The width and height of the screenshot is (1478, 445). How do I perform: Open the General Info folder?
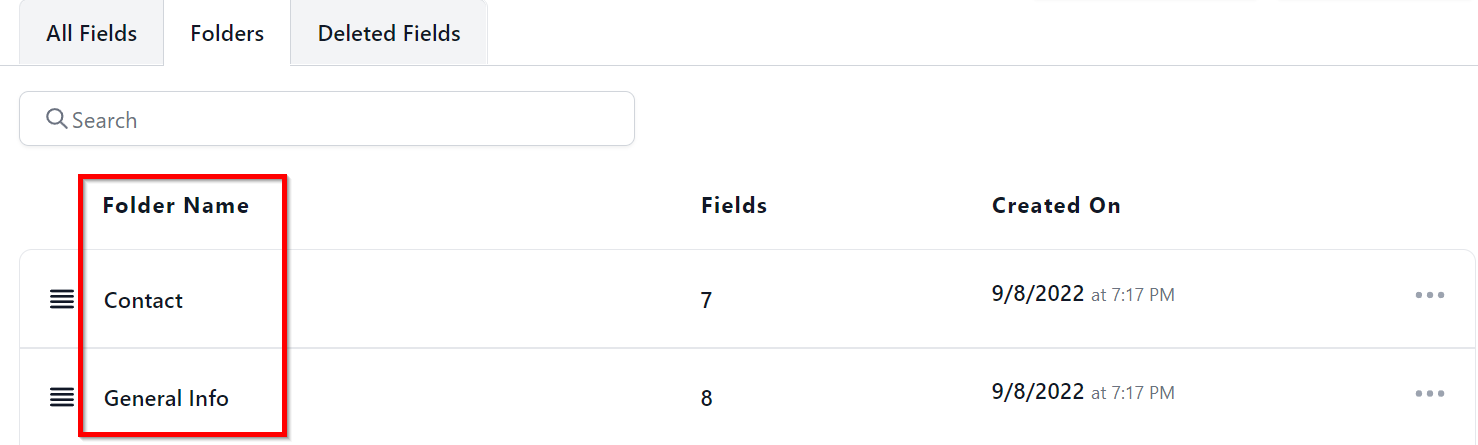coord(166,398)
